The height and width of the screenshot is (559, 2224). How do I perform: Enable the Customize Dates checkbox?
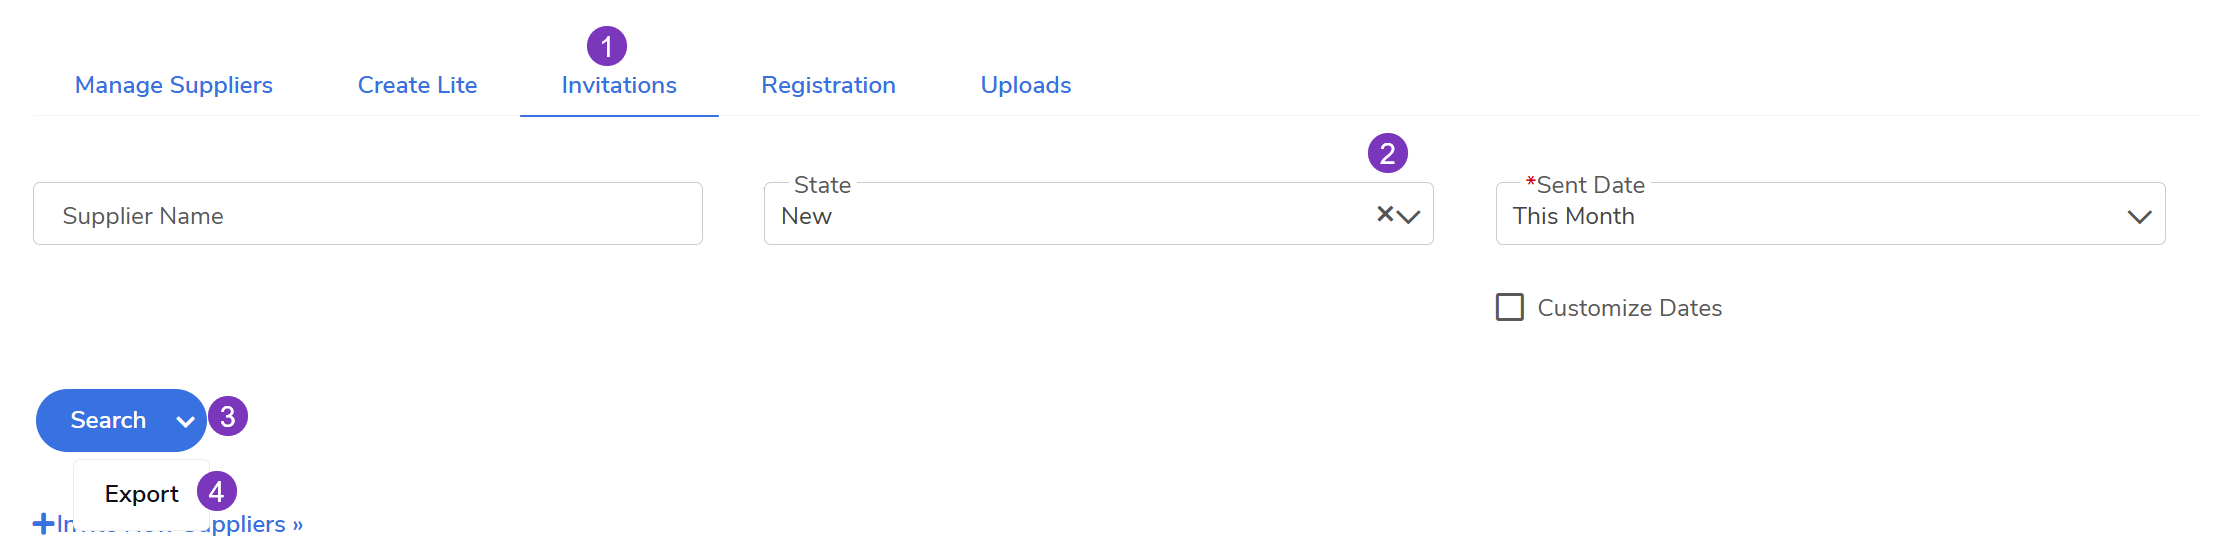pyautogui.click(x=1510, y=307)
